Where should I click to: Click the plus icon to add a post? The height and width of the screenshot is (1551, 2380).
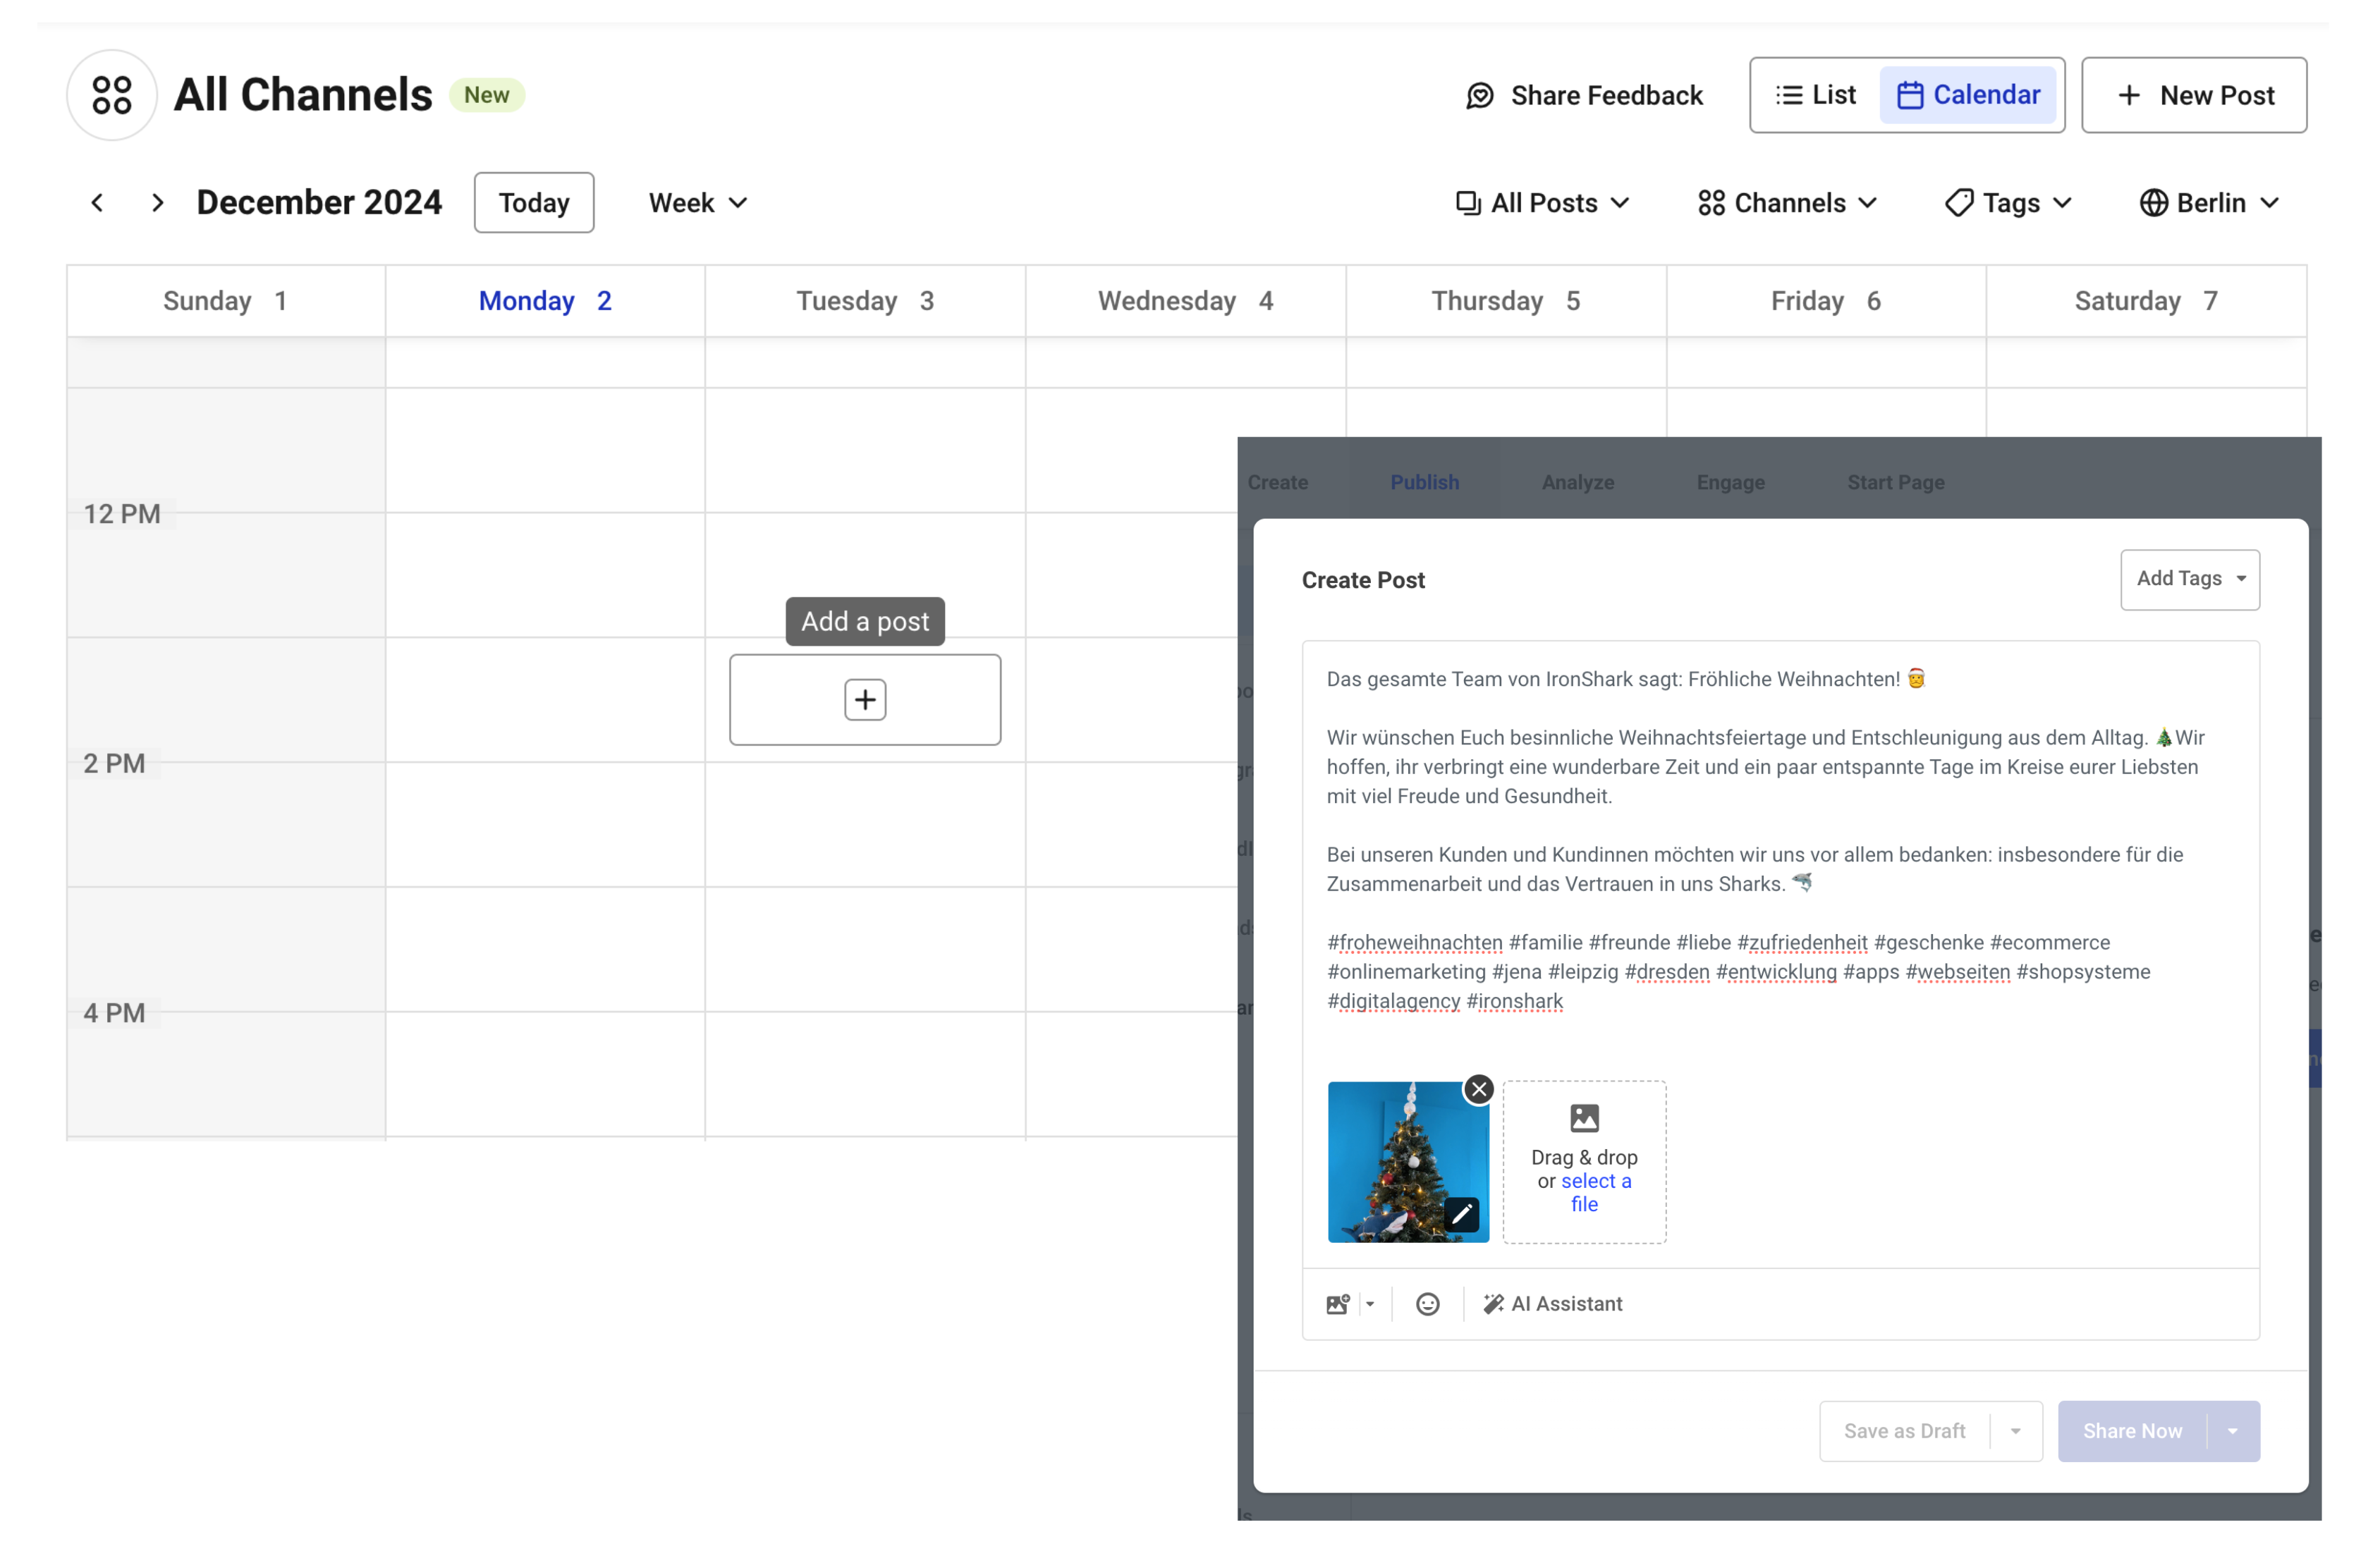(865, 700)
